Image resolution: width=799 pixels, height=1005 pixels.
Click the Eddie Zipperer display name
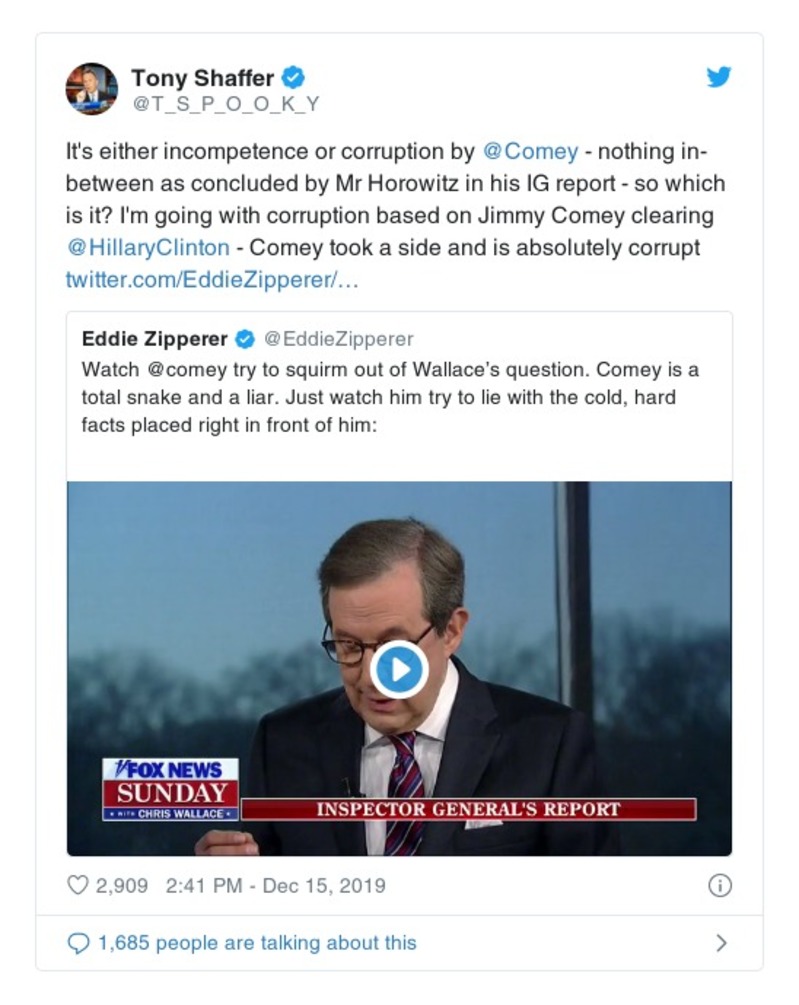[155, 339]
